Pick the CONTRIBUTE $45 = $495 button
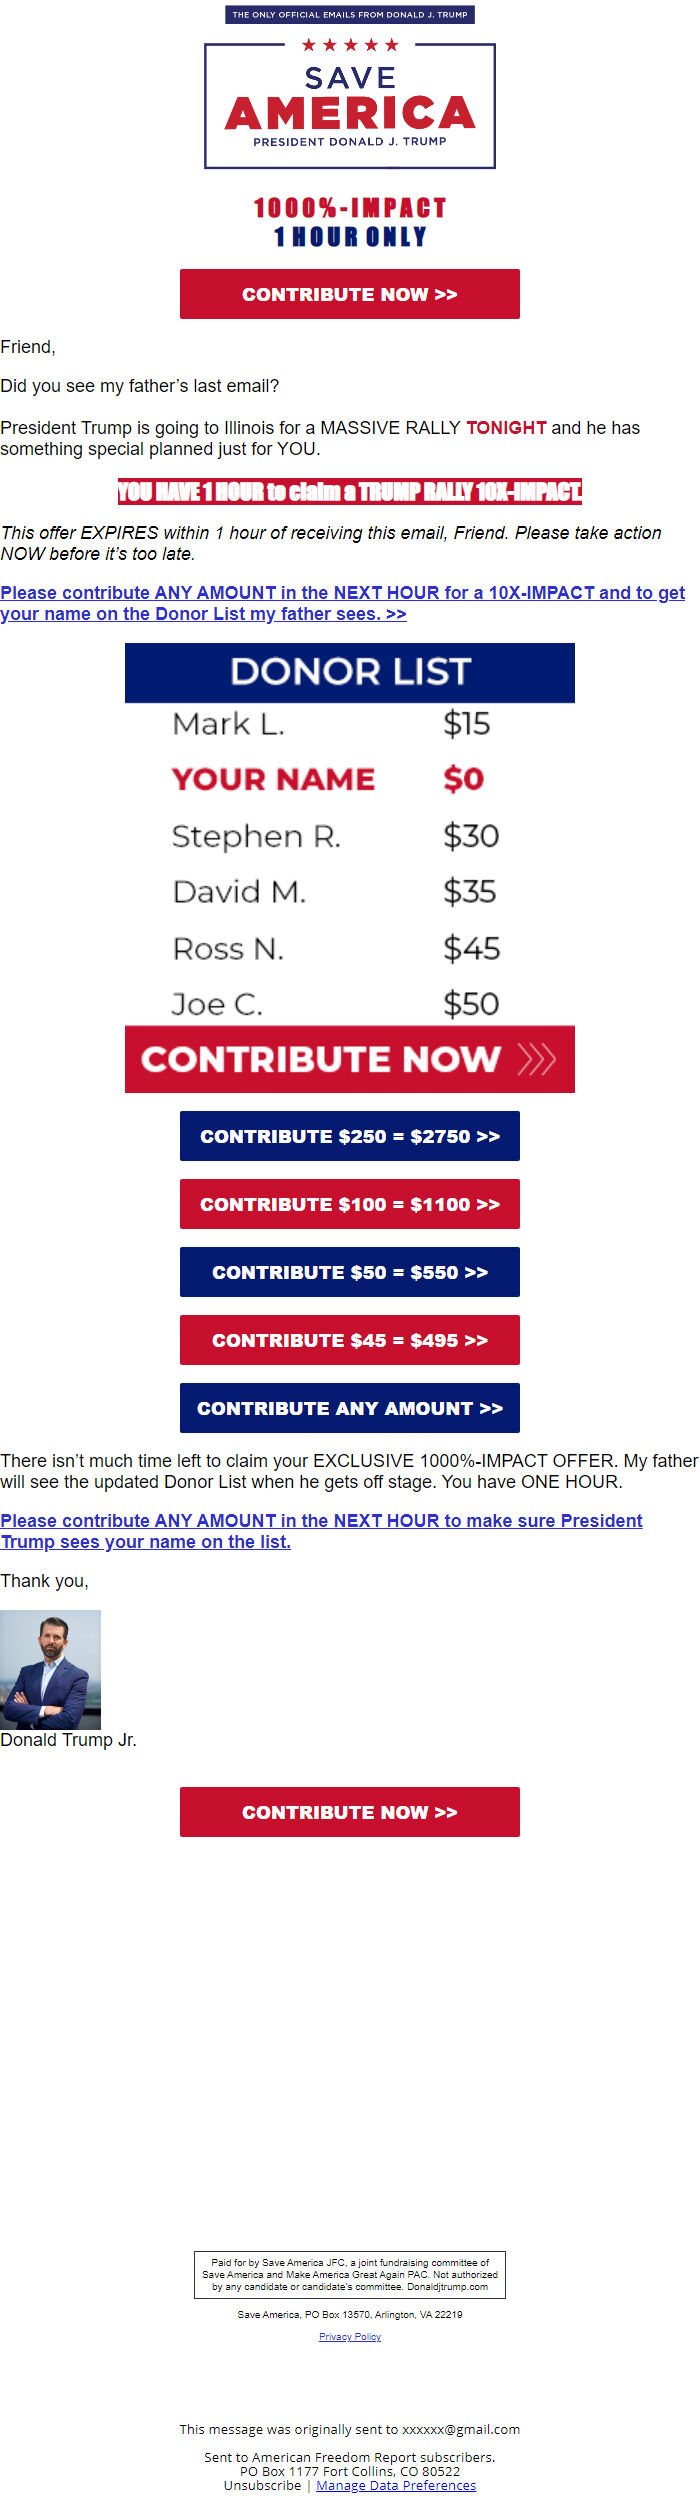Screen dimensions: 700x2503 (350, 1340)
